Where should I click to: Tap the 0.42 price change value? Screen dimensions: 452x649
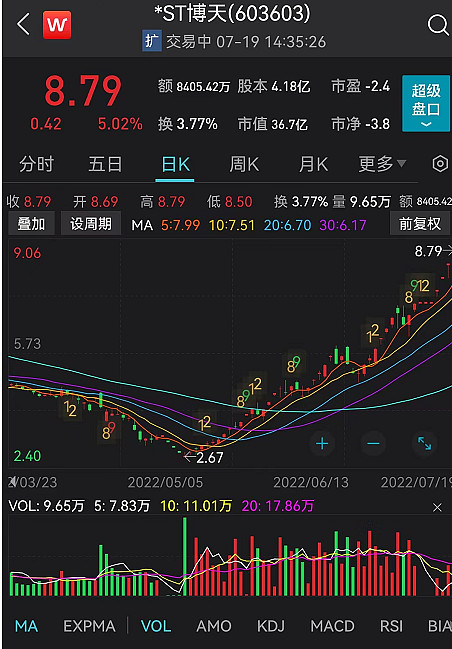(x=46, y=124)
